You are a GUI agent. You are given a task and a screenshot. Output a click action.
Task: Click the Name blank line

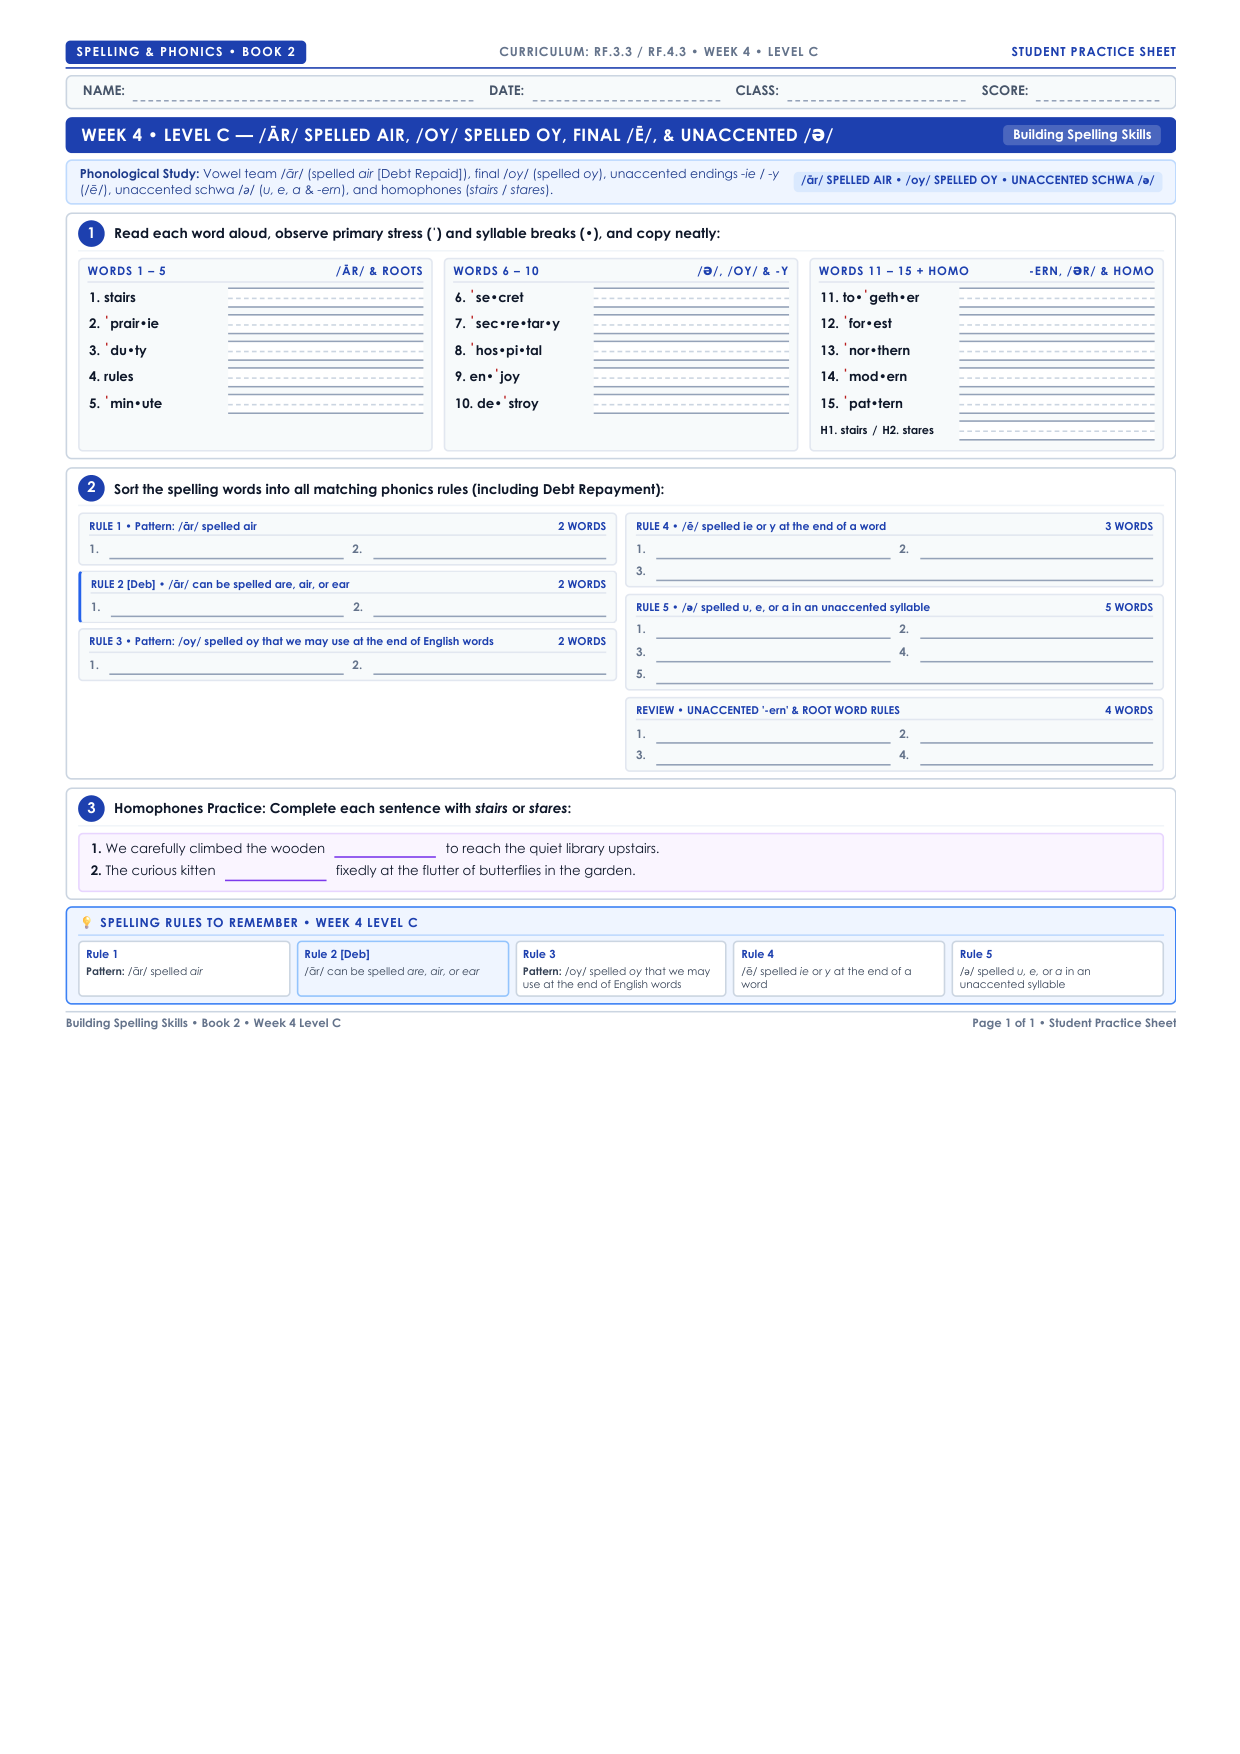click(303, 93)
